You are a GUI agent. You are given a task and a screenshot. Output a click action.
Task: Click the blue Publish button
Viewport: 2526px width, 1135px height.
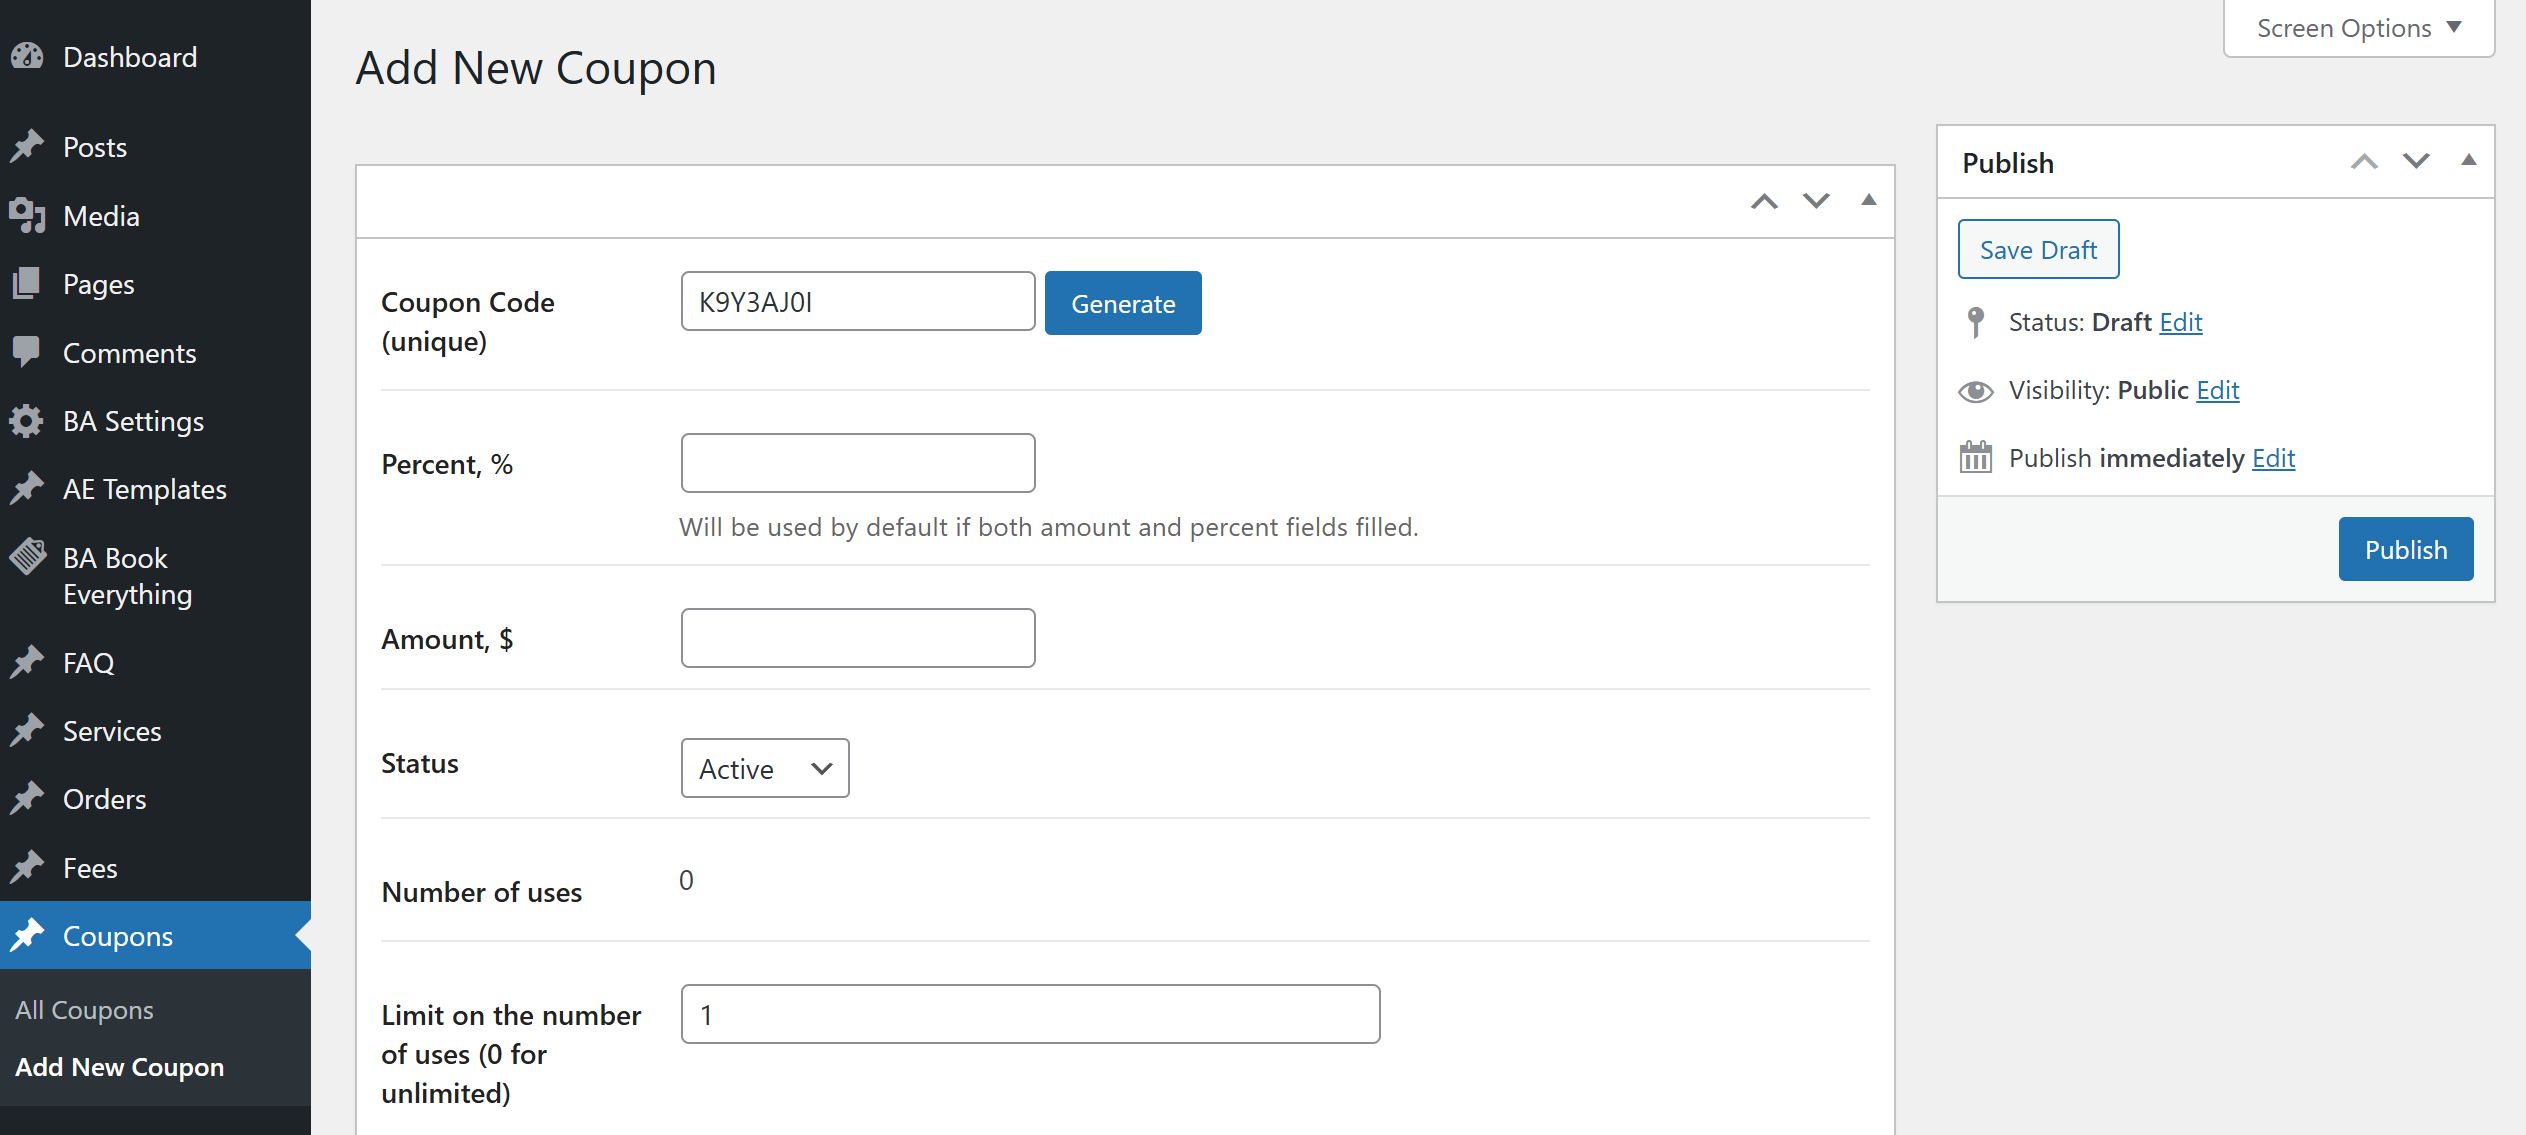pos(2405,549)
